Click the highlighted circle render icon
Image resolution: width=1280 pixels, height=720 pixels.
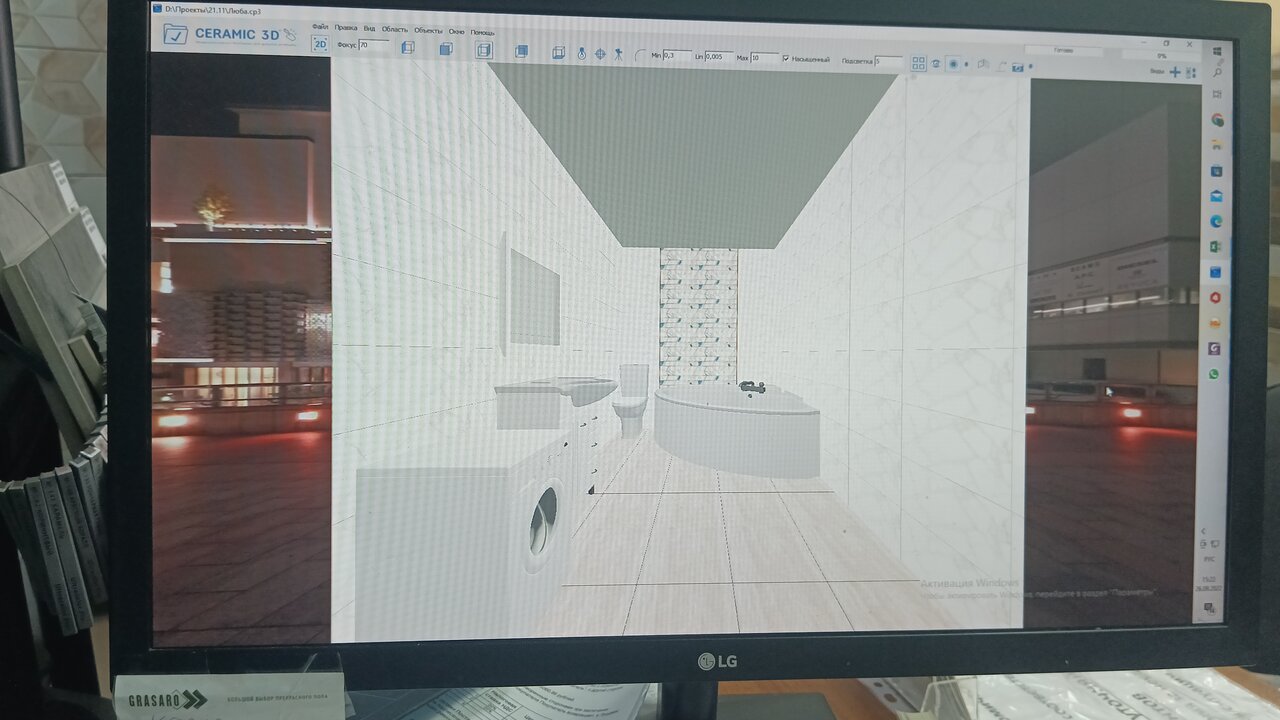tap(953, 64)
